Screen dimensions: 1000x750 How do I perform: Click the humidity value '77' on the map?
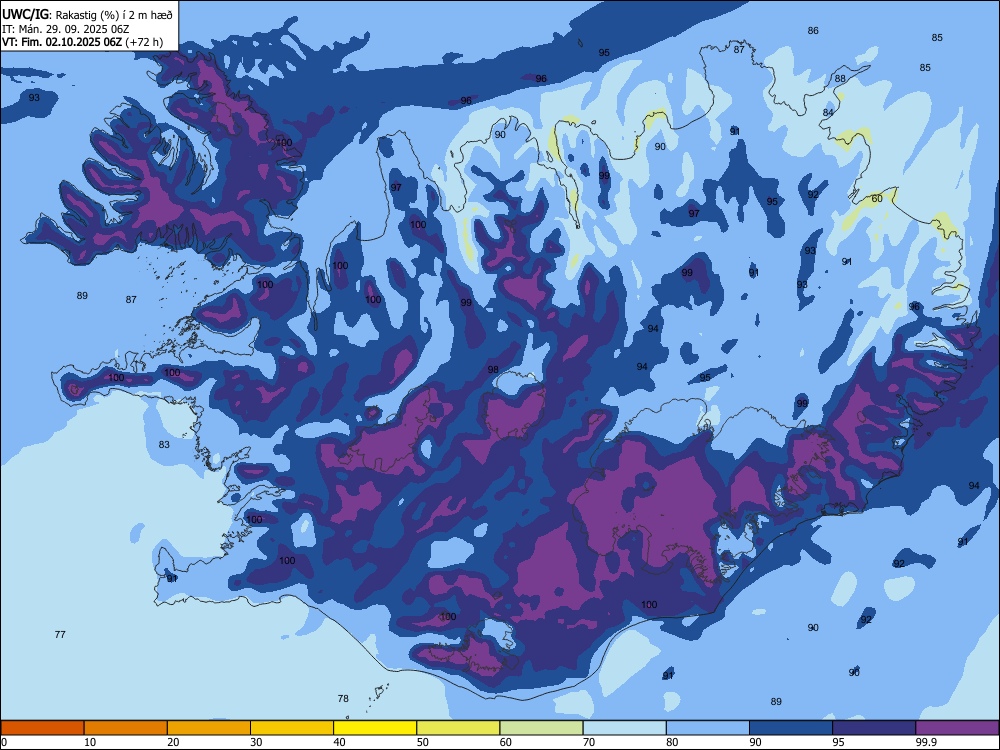click(60, 635)
